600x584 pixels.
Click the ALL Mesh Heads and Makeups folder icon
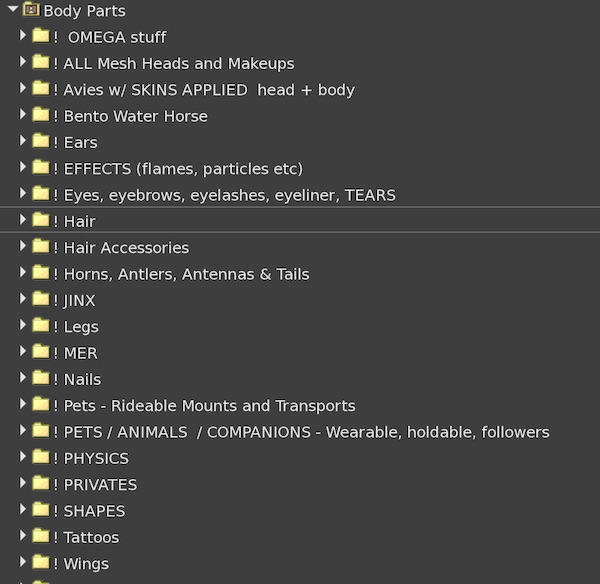(41, 62)
